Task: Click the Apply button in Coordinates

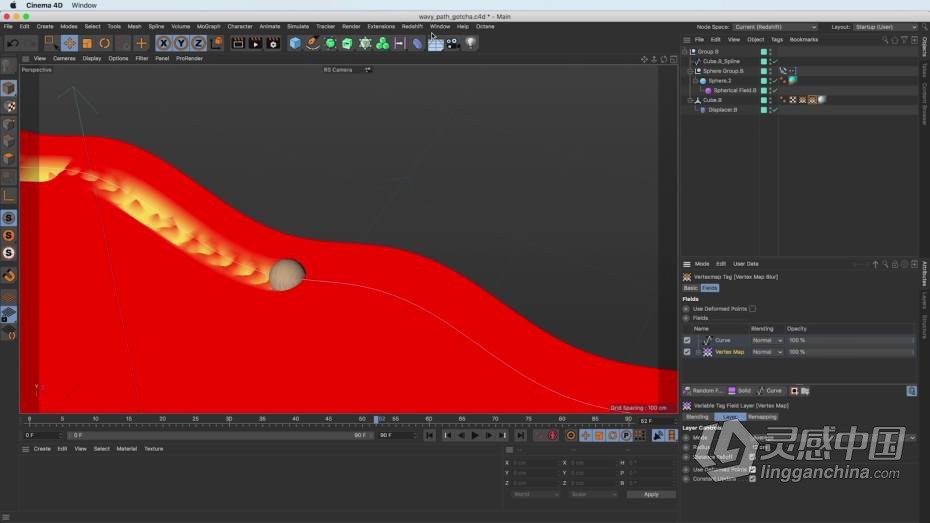Action: point(651,495)
